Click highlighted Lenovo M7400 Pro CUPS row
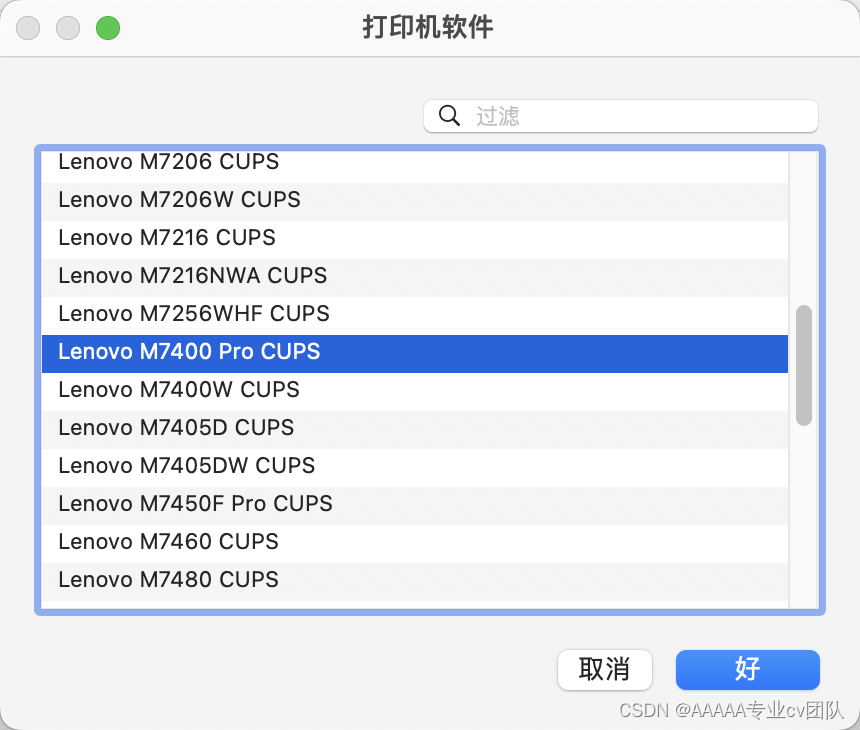The width and height of the screenshot is (860, 730). (x=415, y=354)
